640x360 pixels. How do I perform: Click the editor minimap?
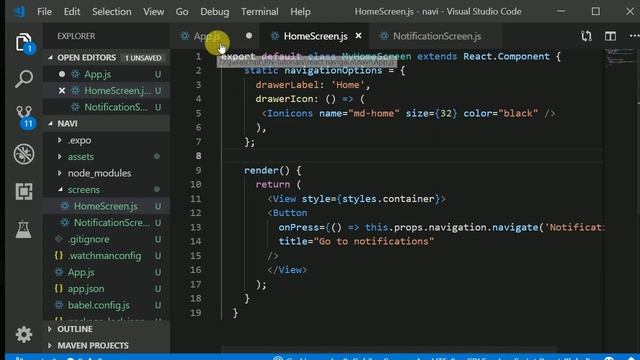point(622,57)
